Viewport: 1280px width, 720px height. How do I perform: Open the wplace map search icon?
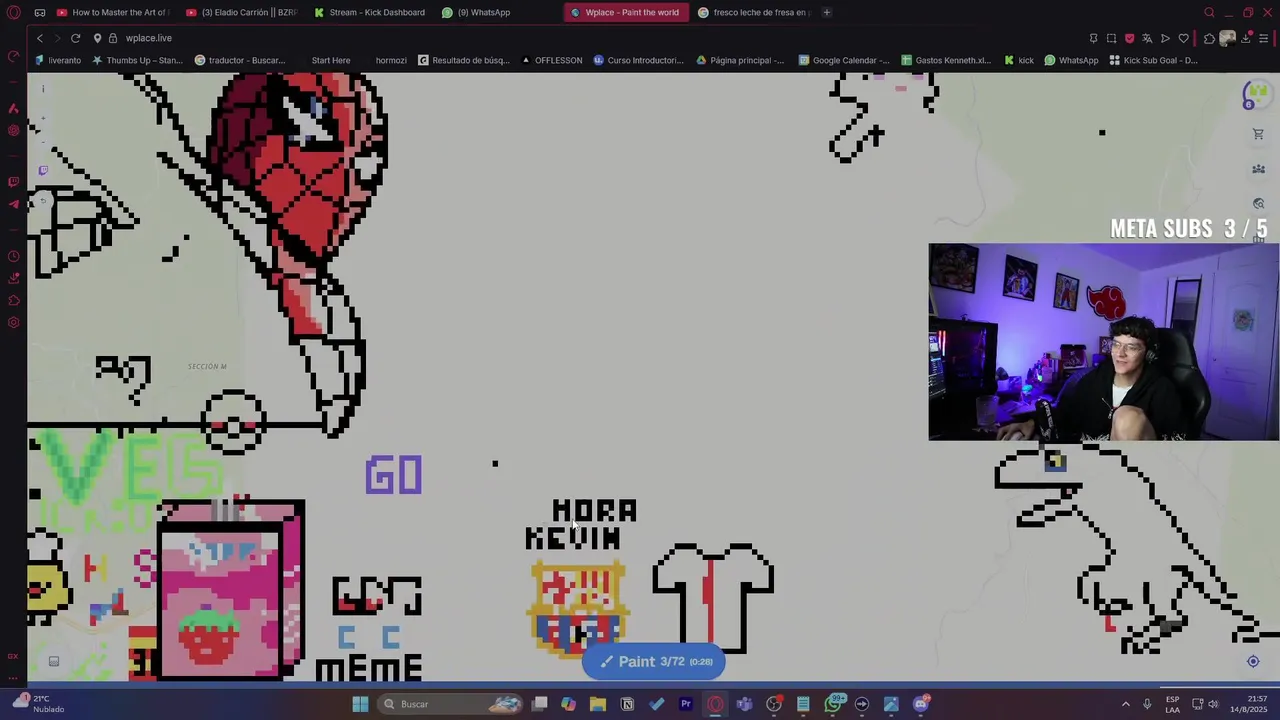pyautogui.click(x=1258, y=204)
